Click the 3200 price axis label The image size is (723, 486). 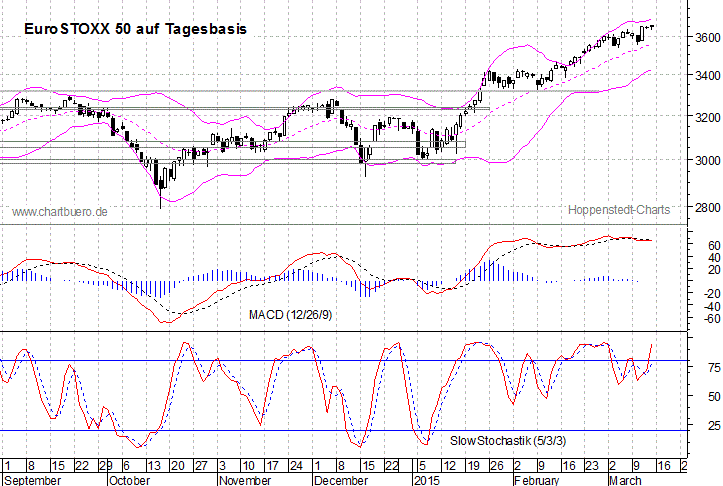(707, 118)
